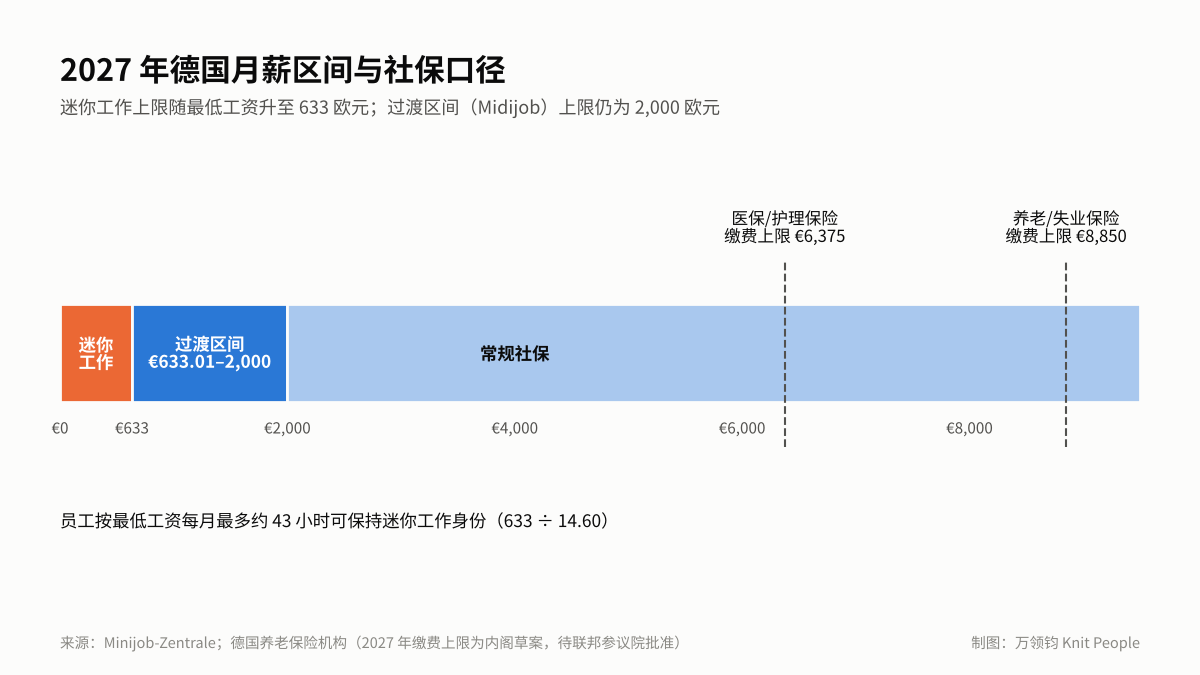
Task: Click the €8,000 axis label
Action: [969, 428]
